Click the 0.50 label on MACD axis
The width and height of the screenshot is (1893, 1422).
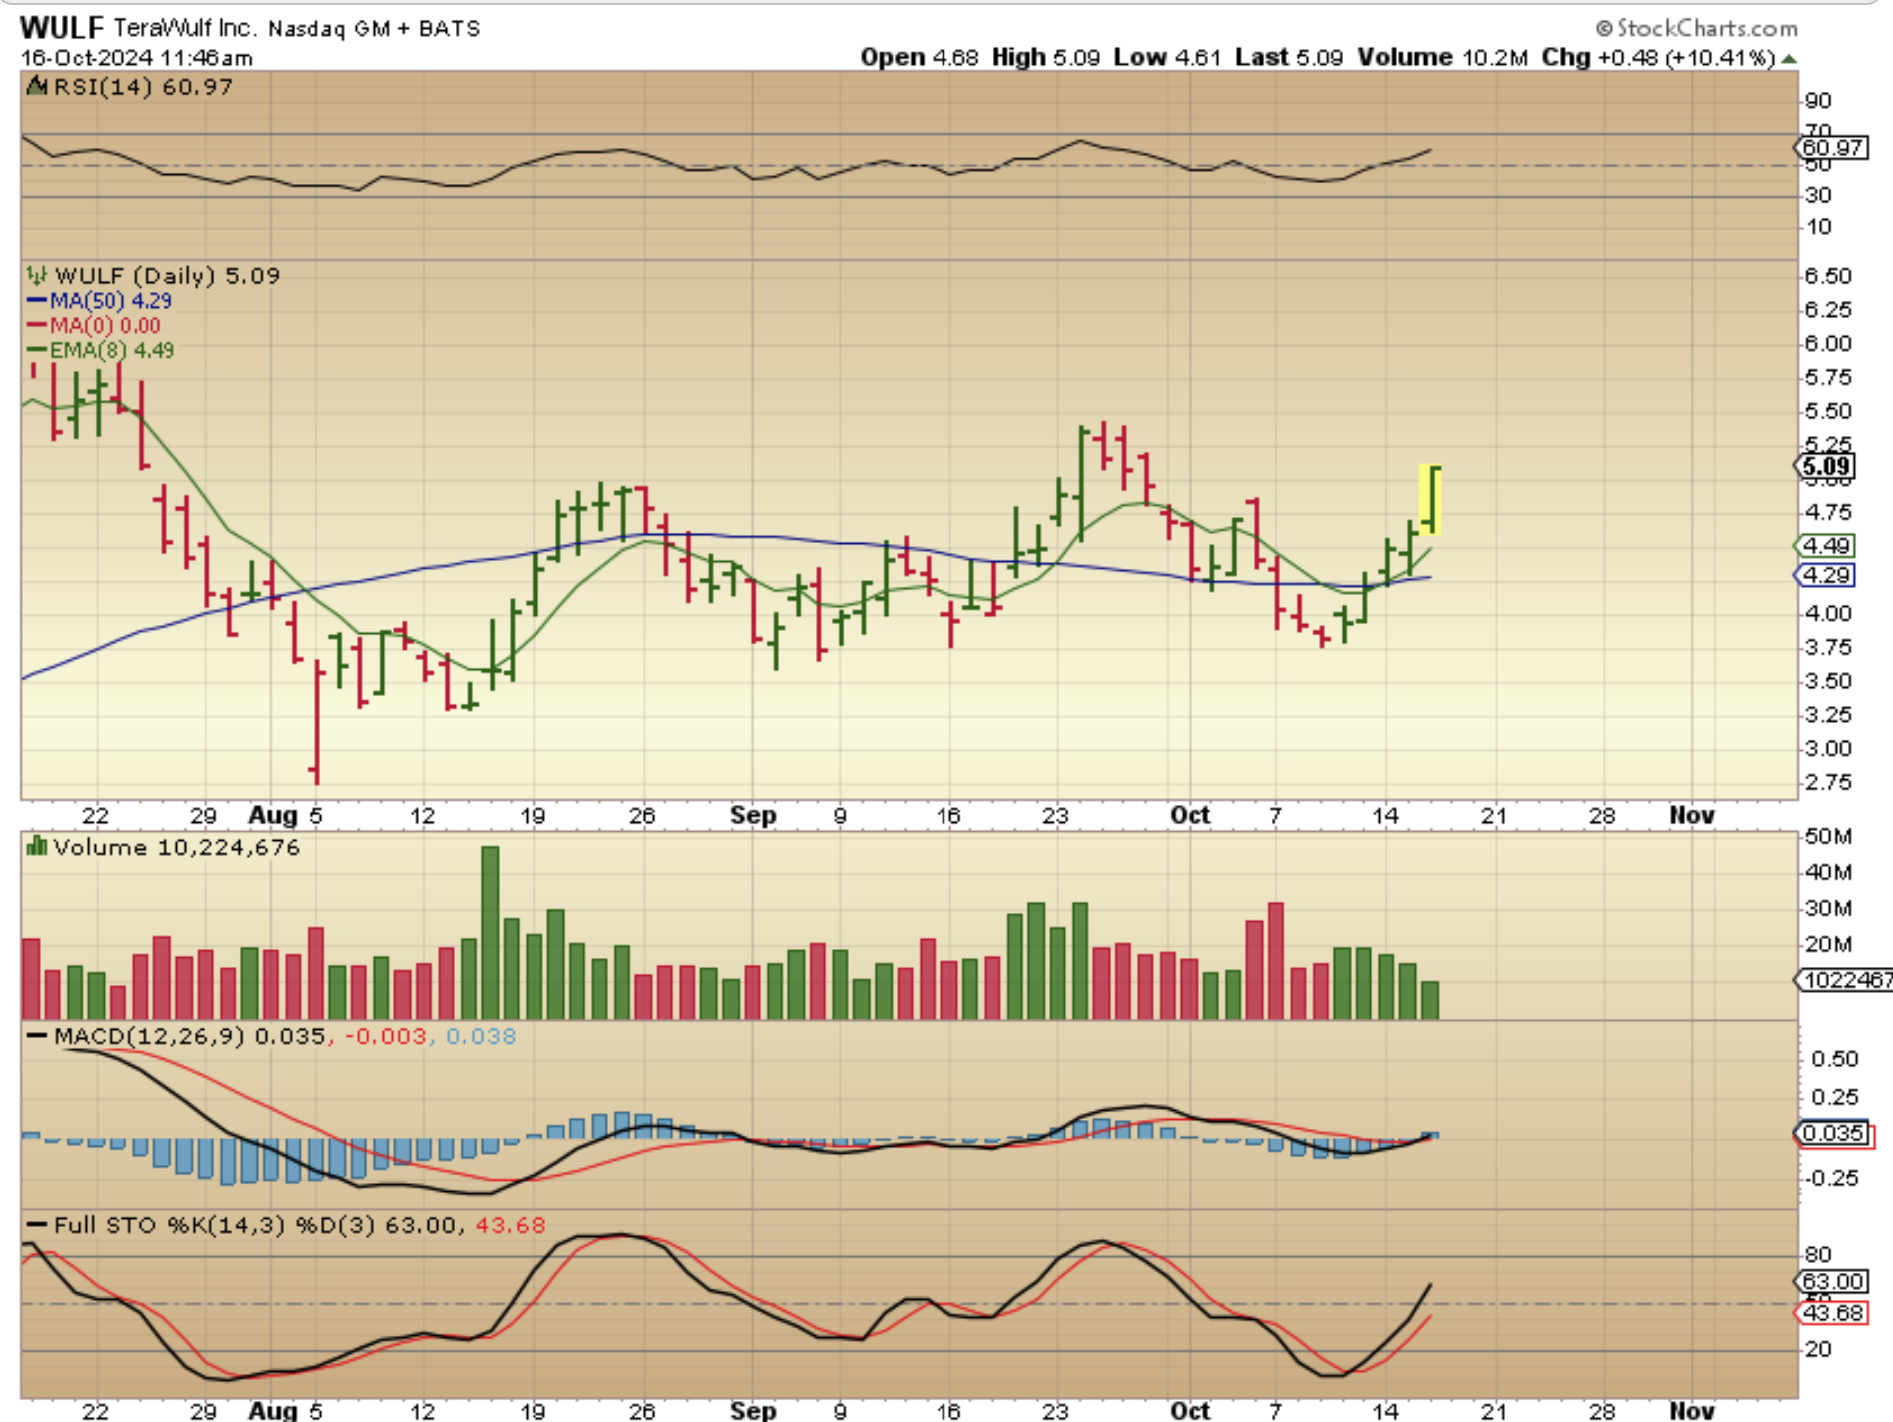pyautogui.click(x=1835, y=1058)
